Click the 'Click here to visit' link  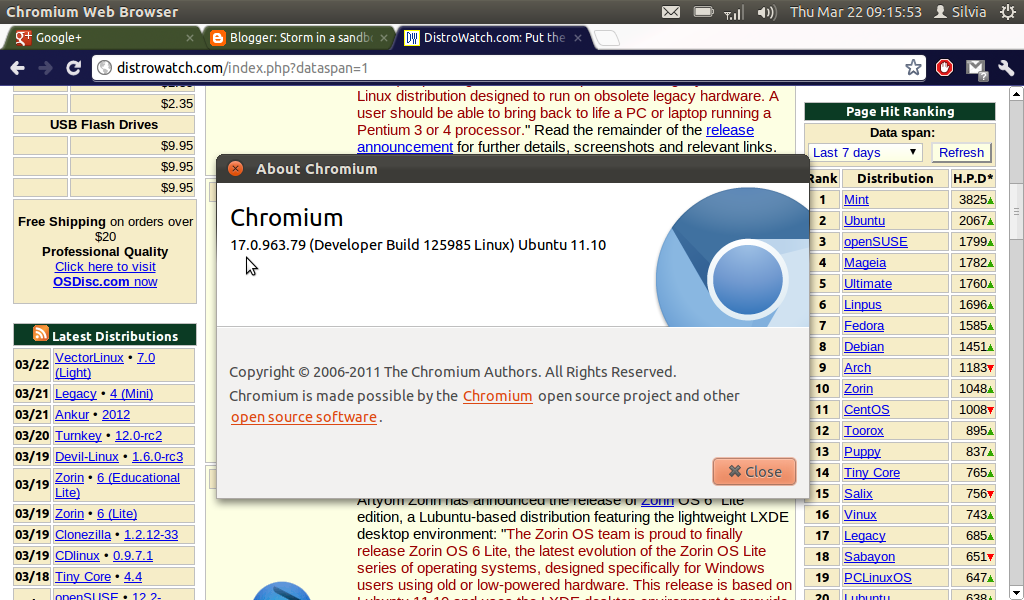(x=105, y=266)
